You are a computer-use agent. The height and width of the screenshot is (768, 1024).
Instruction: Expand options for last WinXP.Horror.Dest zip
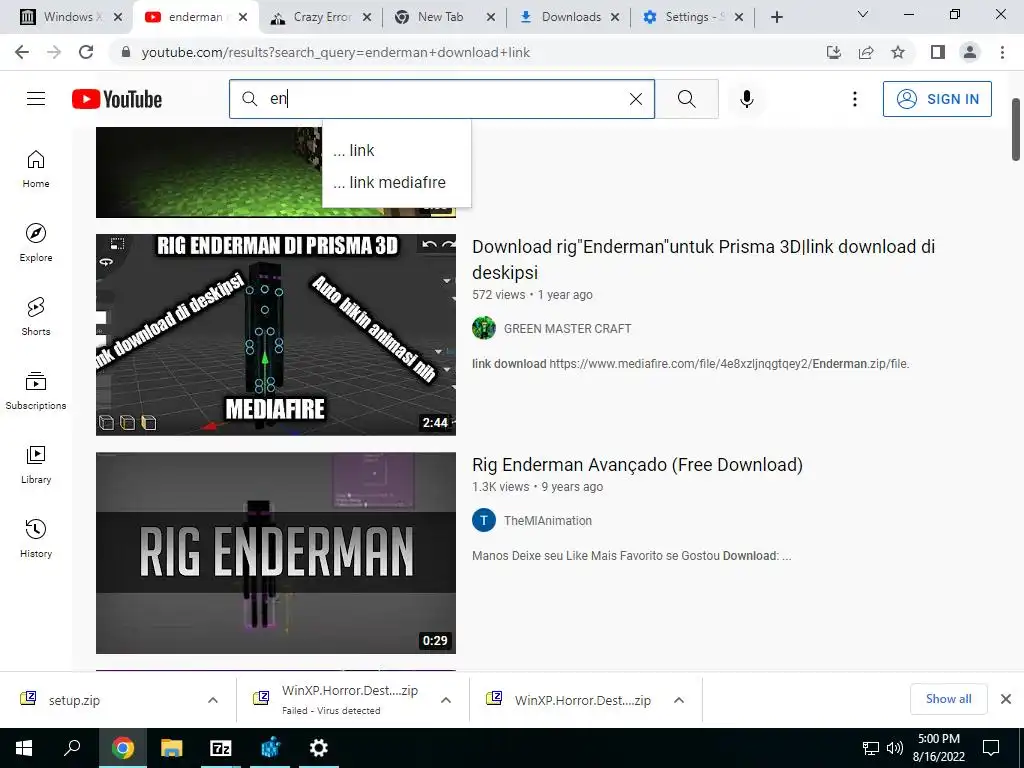point(679,700)
